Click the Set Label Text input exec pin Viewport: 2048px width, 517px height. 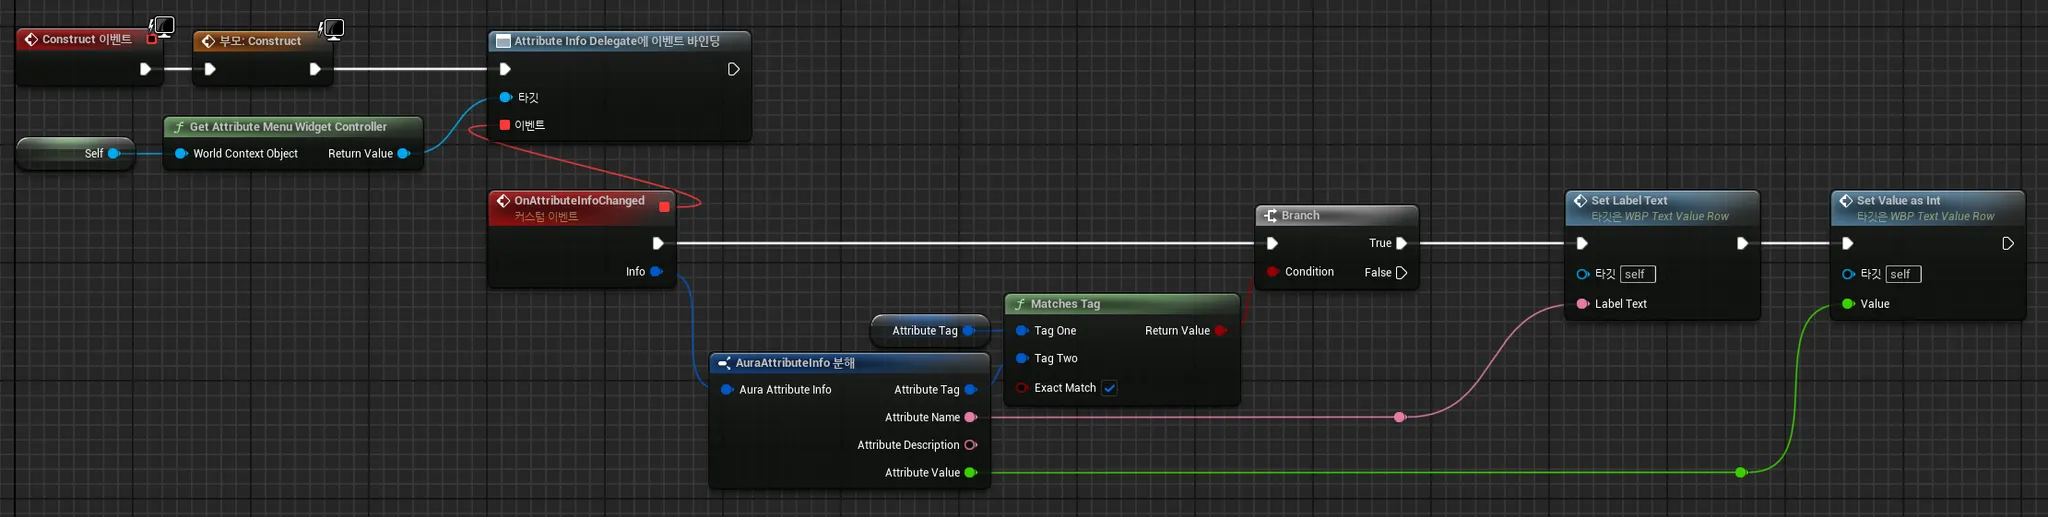pyautogui.click(x=1582, y=243)
